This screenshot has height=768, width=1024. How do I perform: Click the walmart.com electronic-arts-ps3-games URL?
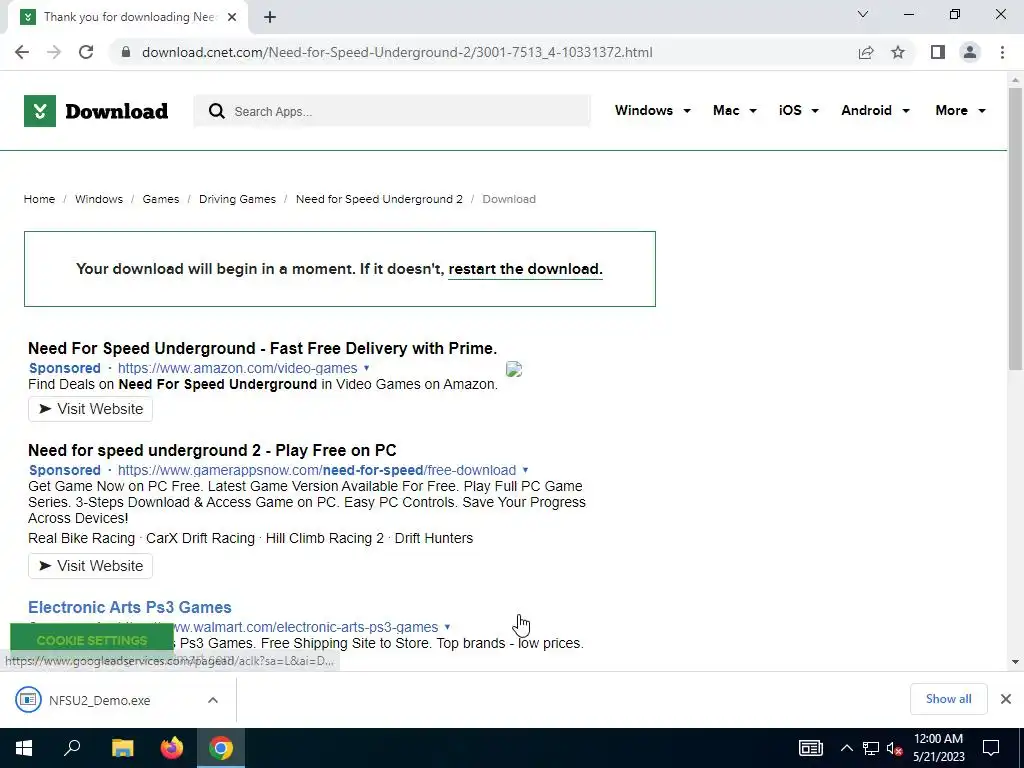(306, 627)
